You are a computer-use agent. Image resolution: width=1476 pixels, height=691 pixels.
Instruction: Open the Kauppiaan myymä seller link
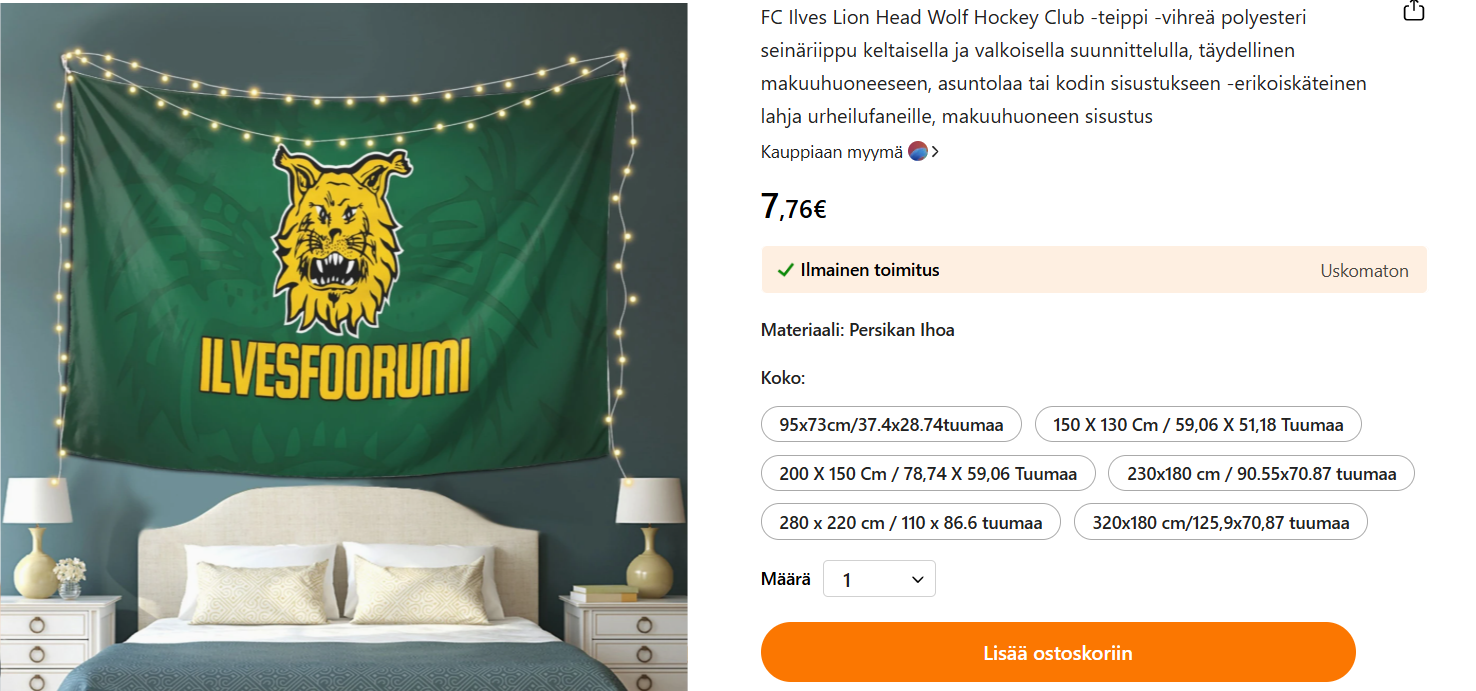(831, 152)
